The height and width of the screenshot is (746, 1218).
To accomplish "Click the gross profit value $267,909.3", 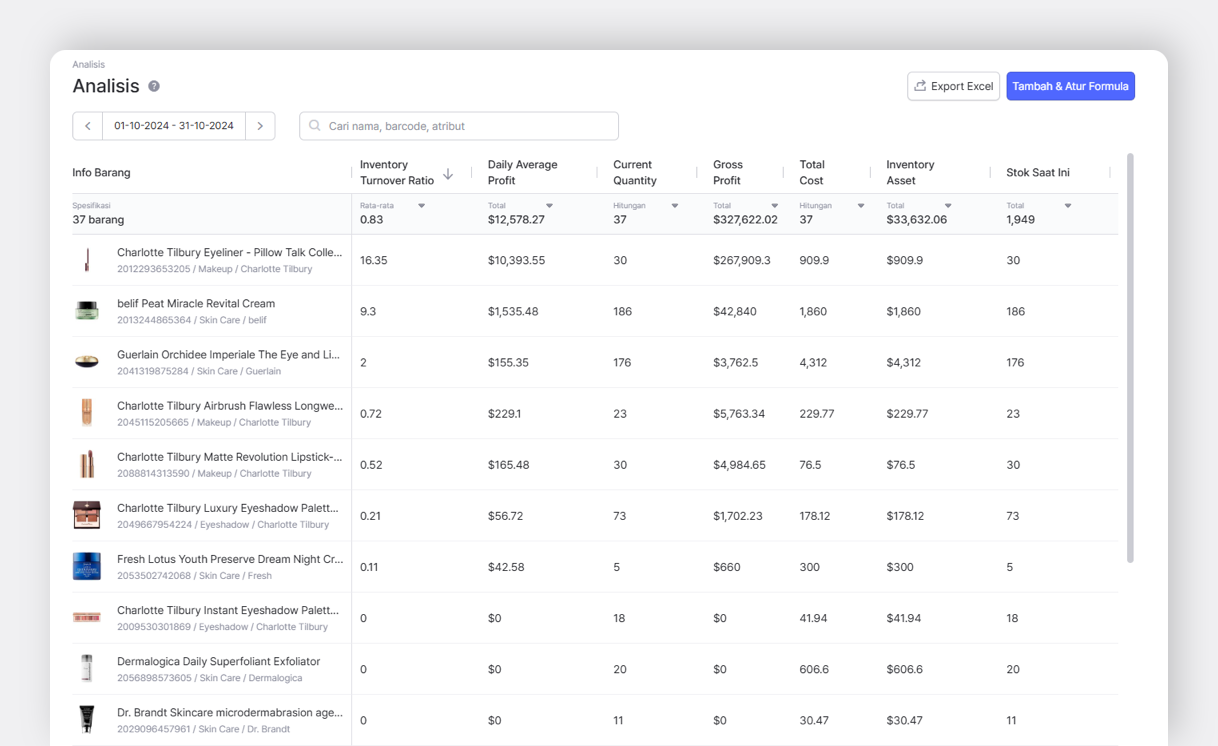I will click(742, 260).
